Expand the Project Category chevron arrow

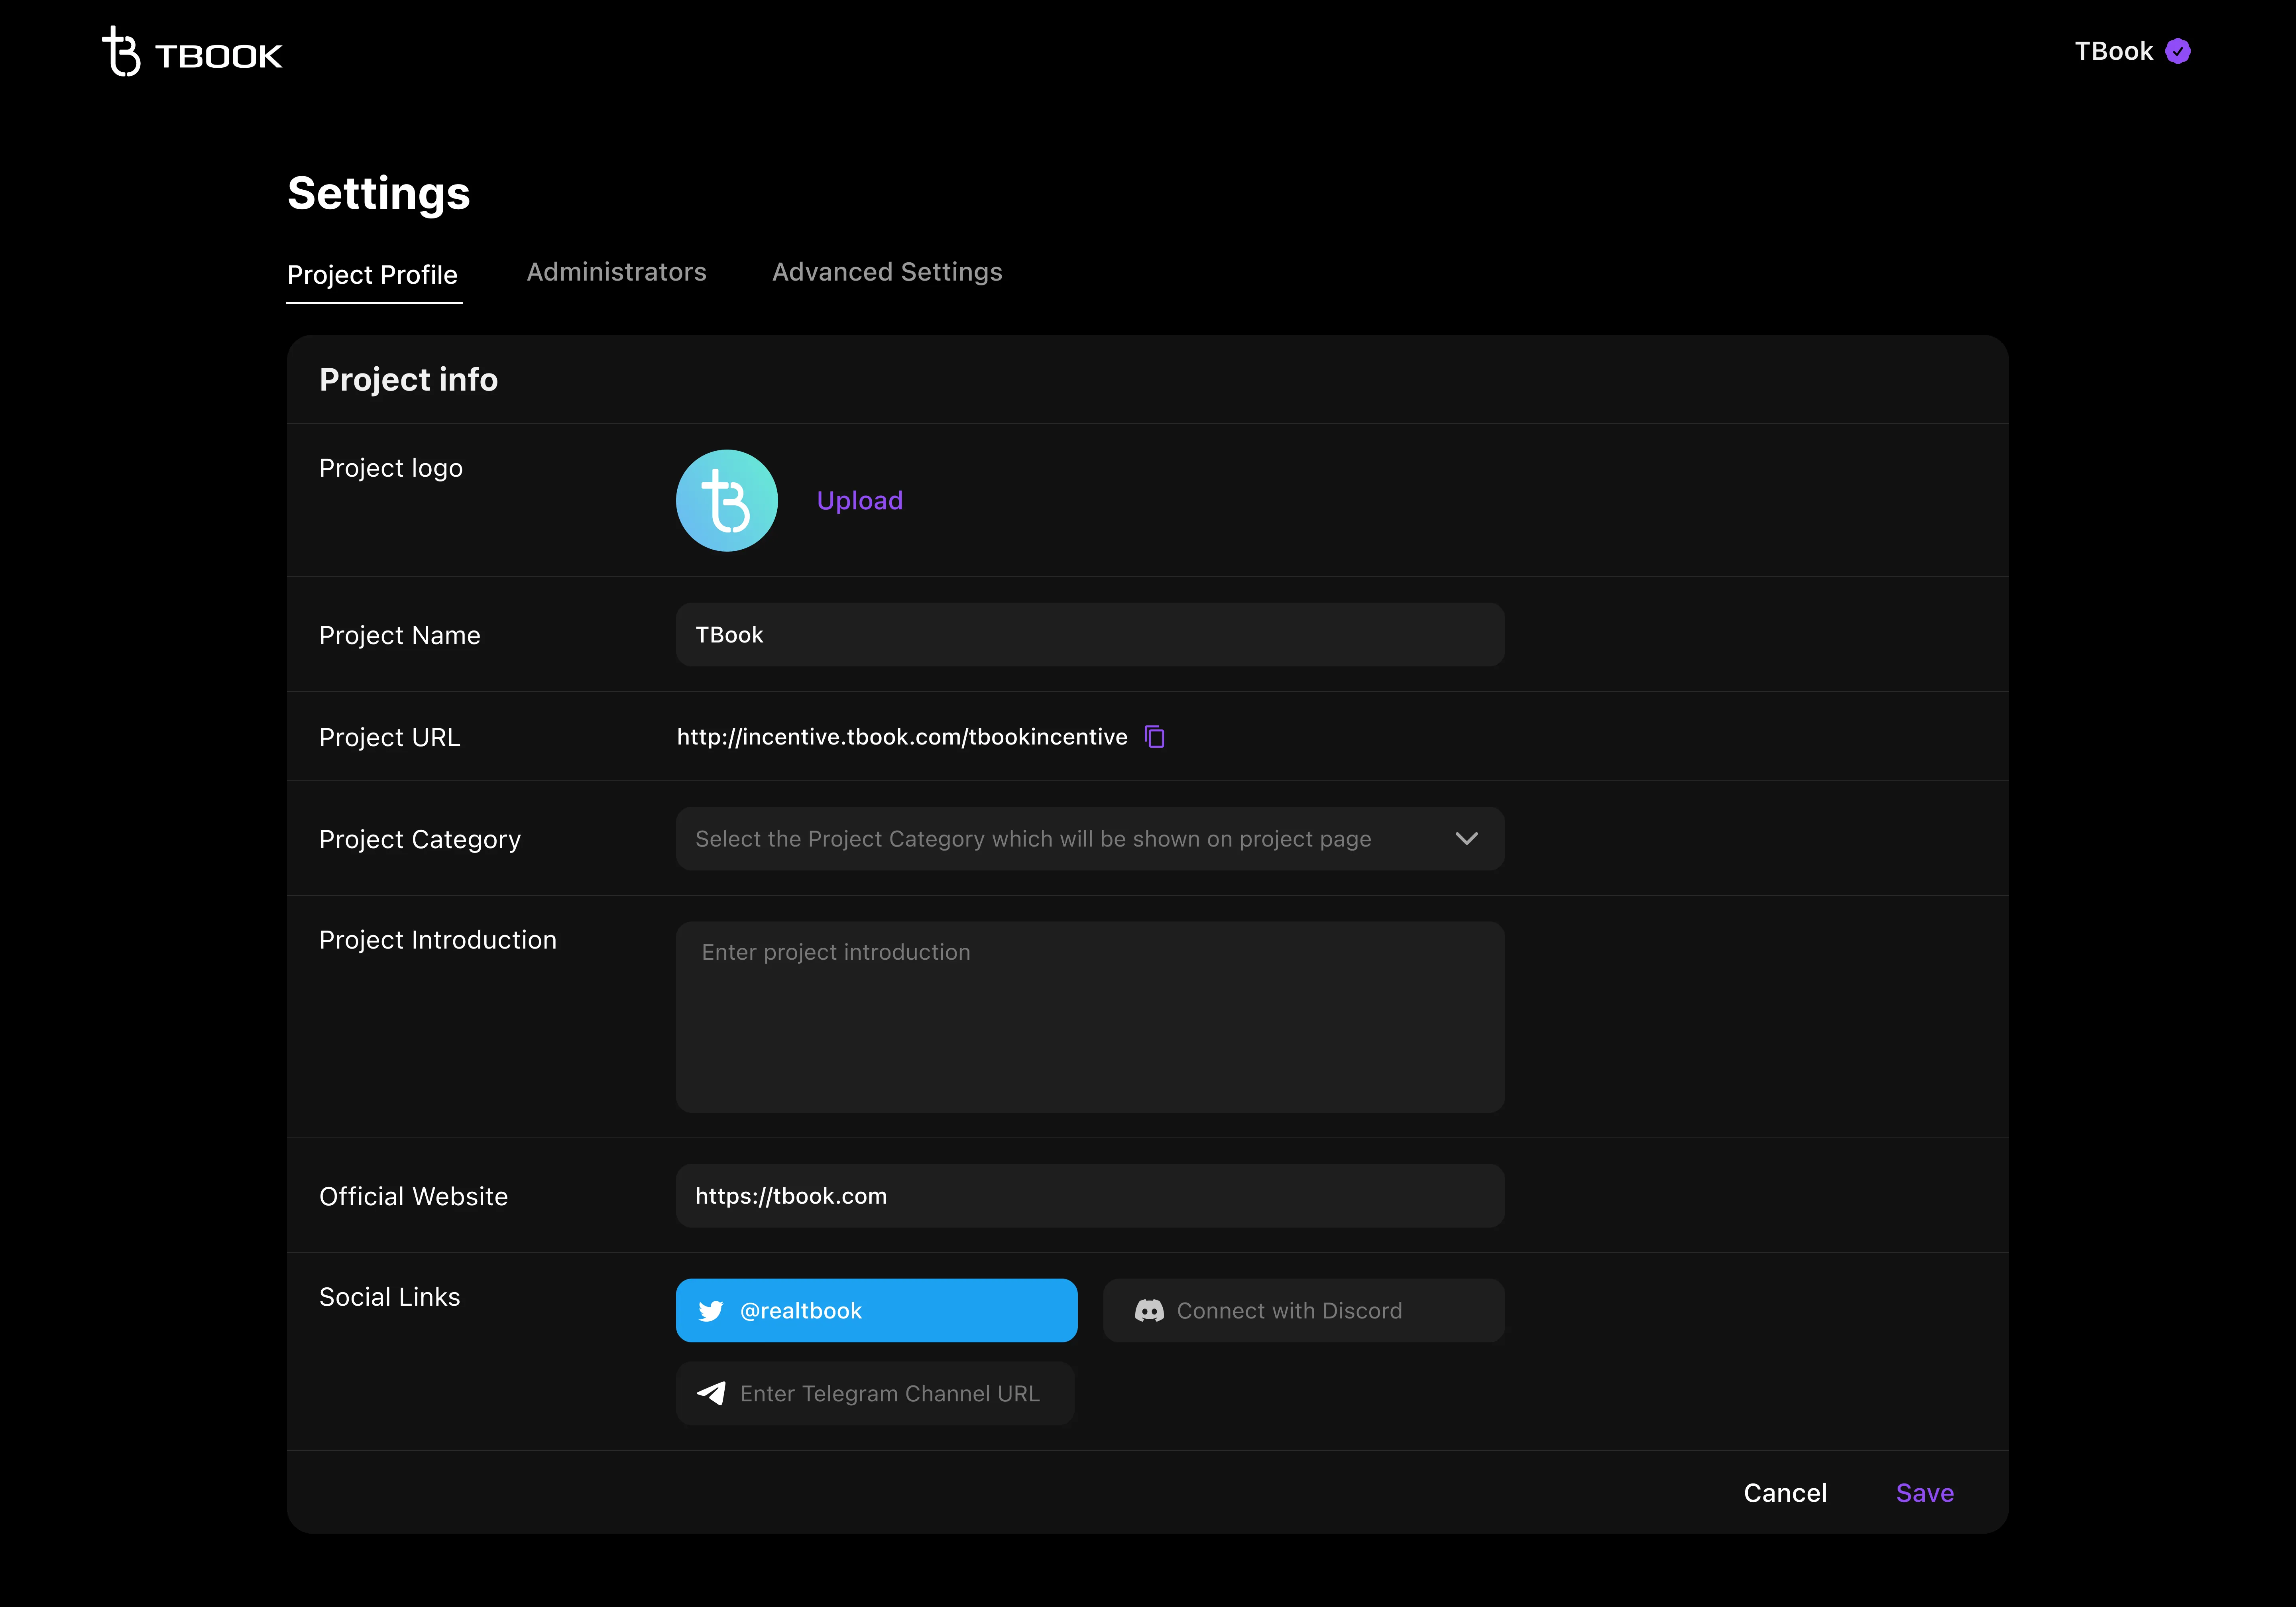[1466, 839]
